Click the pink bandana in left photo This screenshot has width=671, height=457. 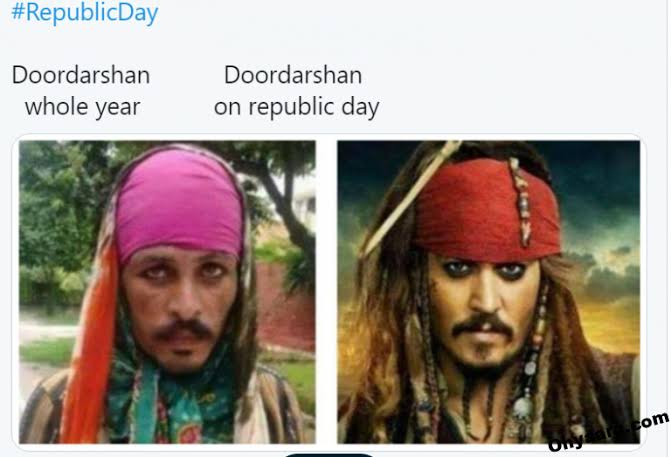[x=180, y=203]
